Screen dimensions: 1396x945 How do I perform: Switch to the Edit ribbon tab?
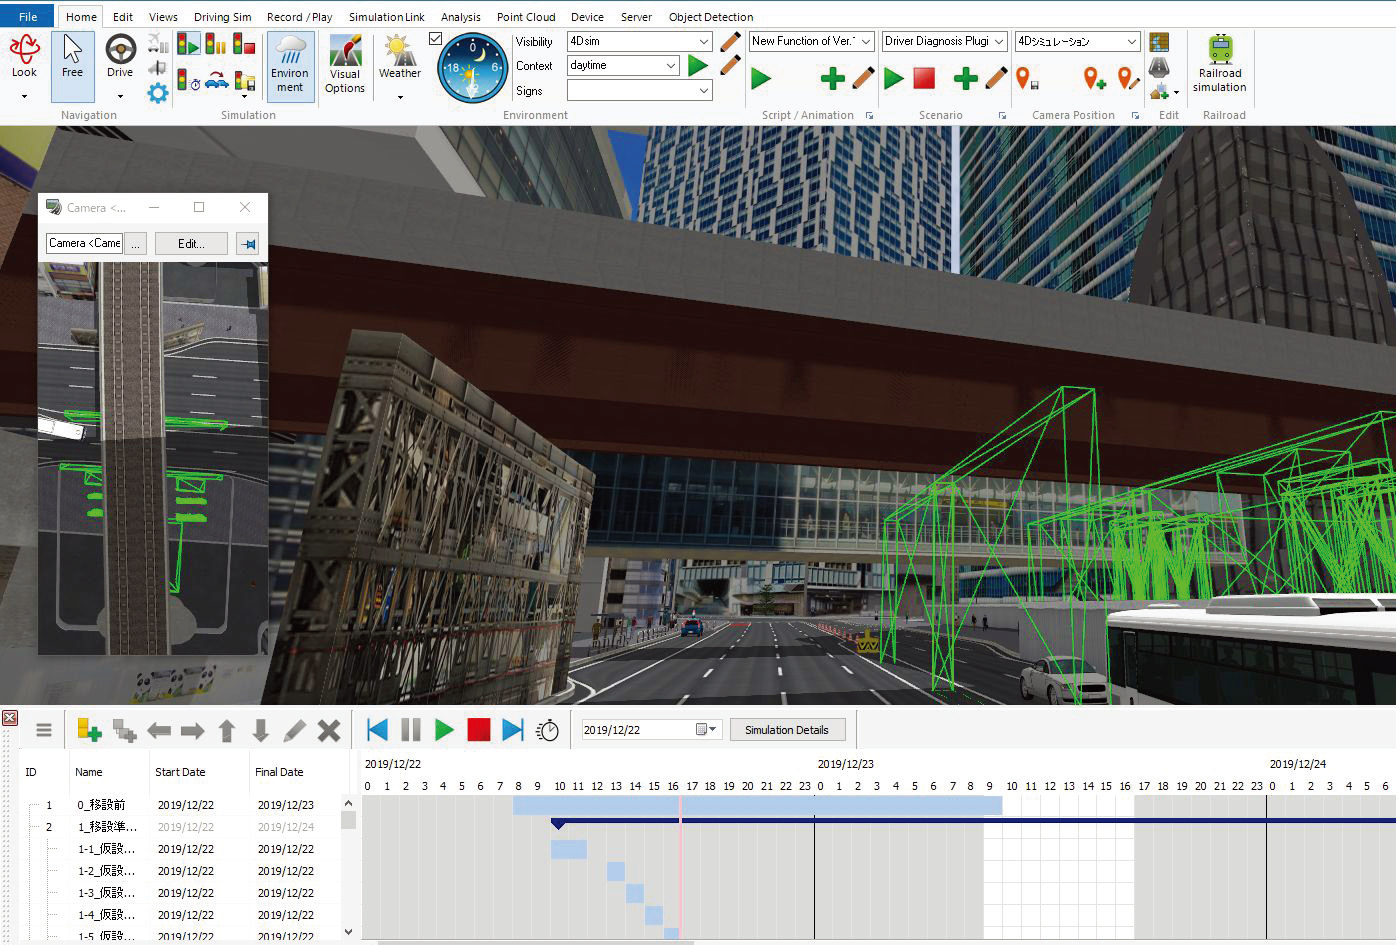(123, 16)
